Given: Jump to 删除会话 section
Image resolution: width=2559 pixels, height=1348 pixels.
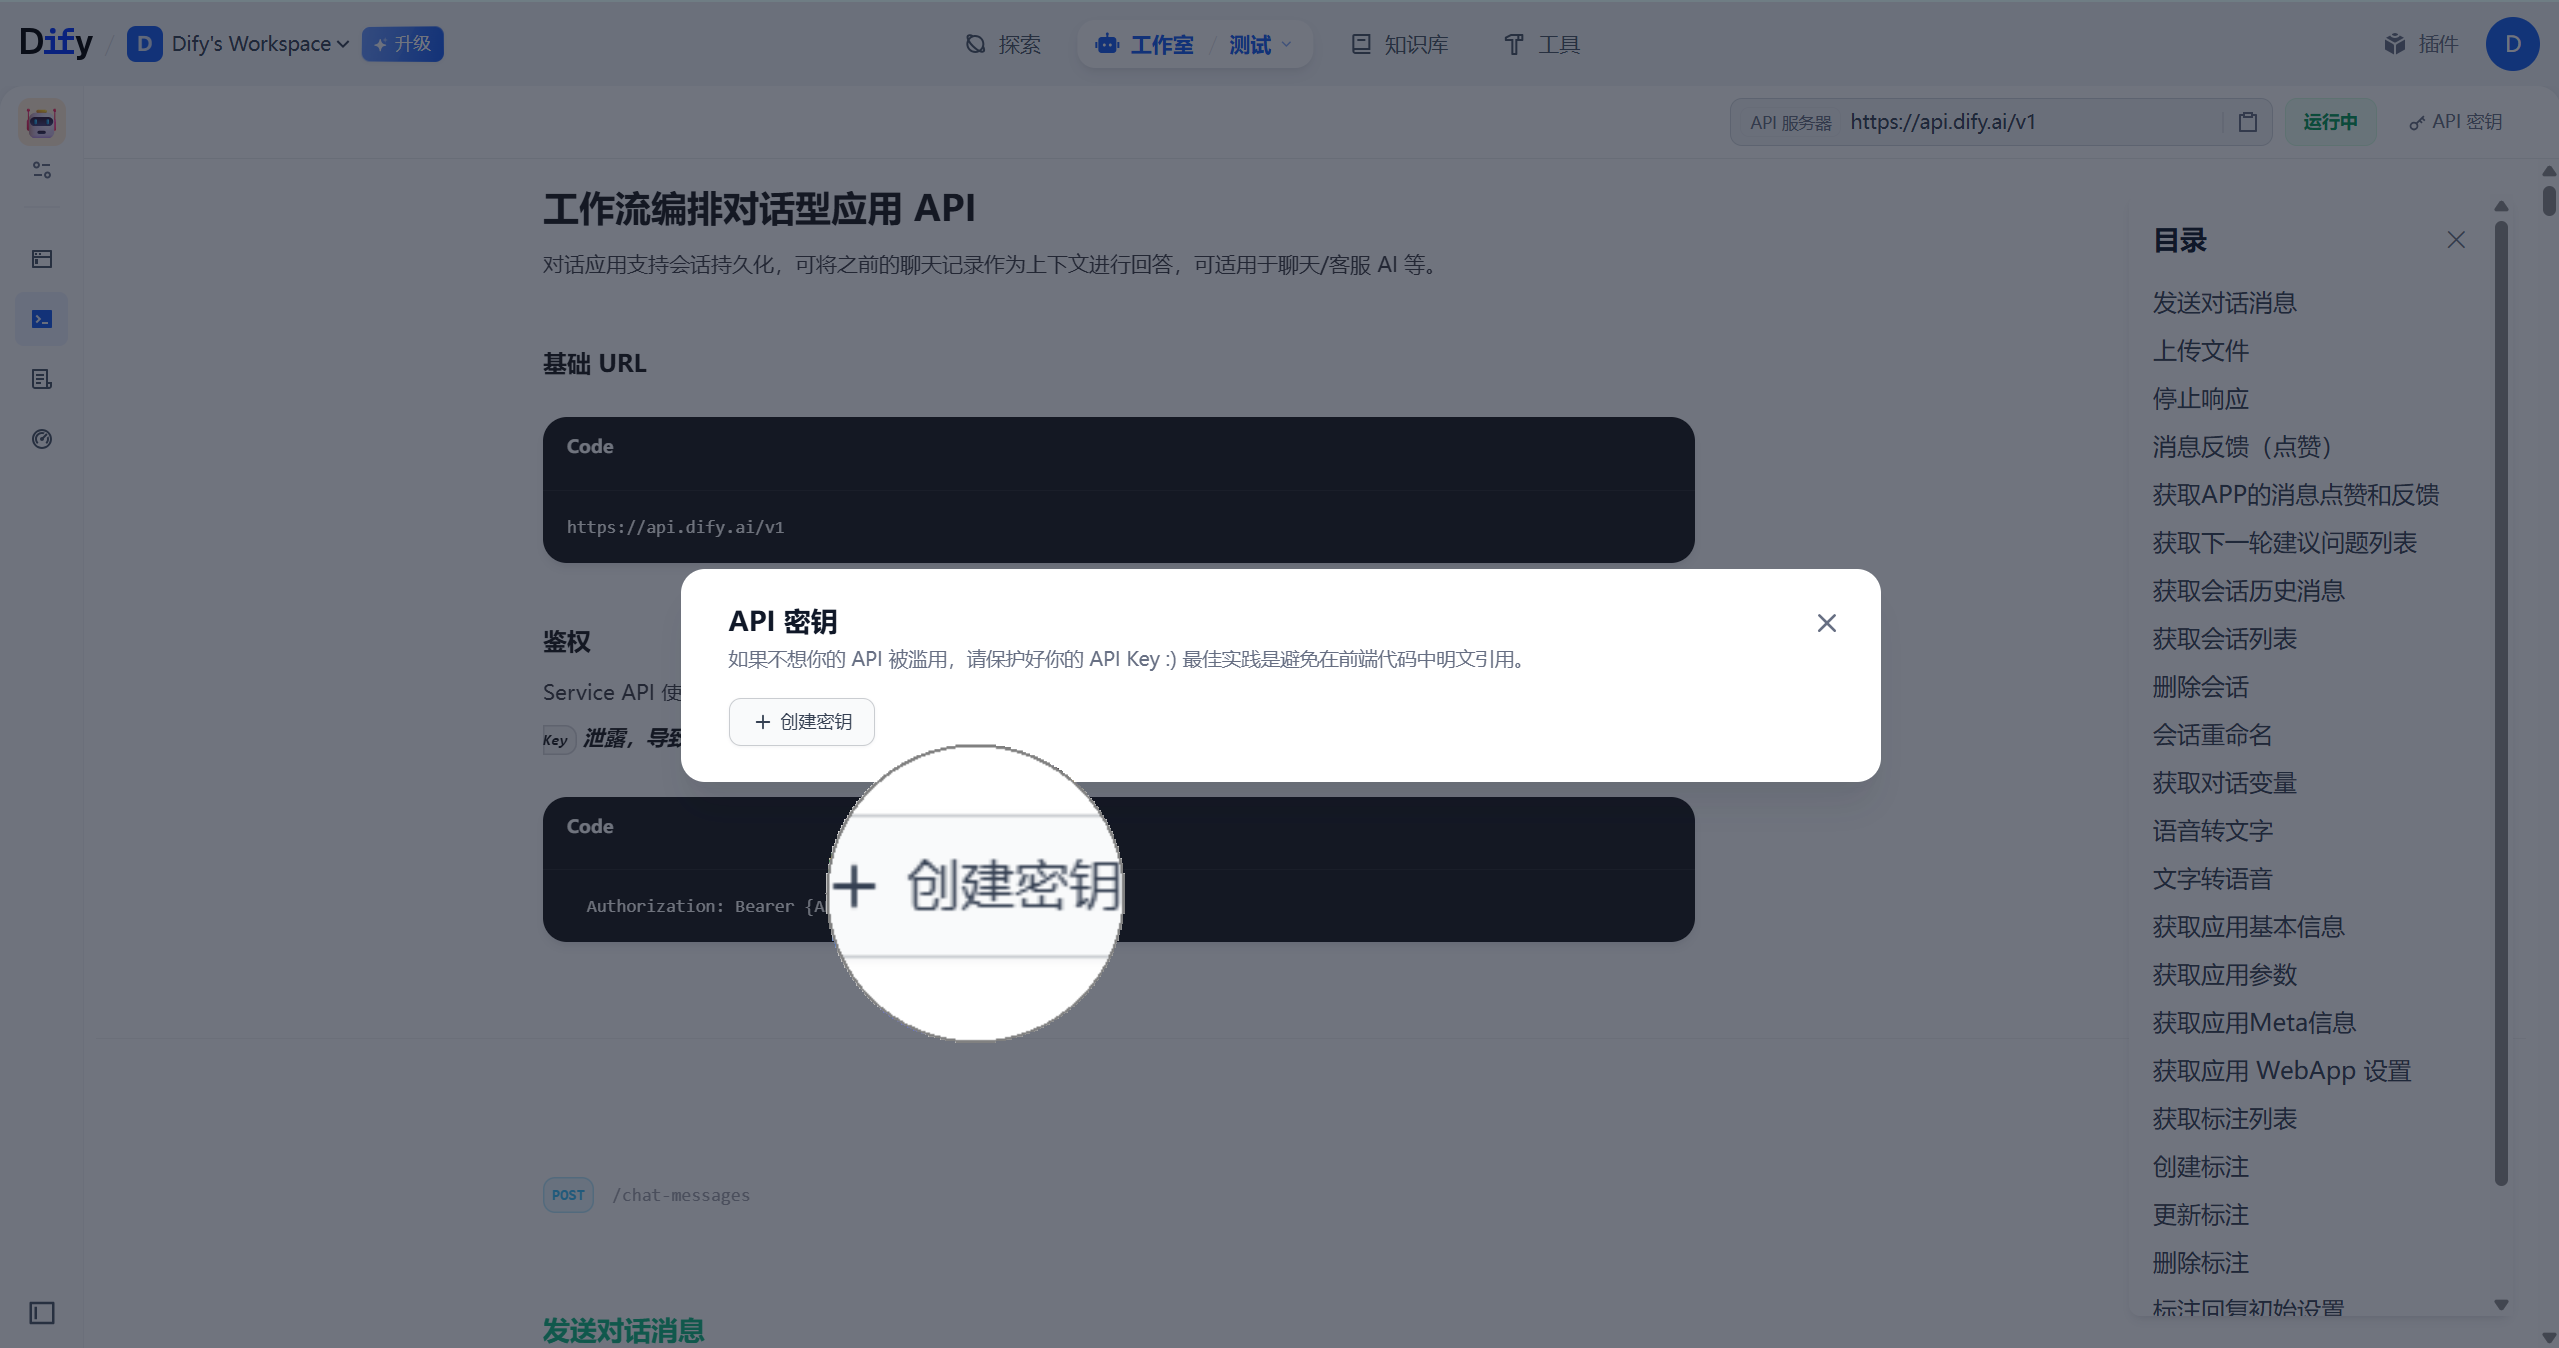Looking at the screenshot, I should tap(2200, 687).
